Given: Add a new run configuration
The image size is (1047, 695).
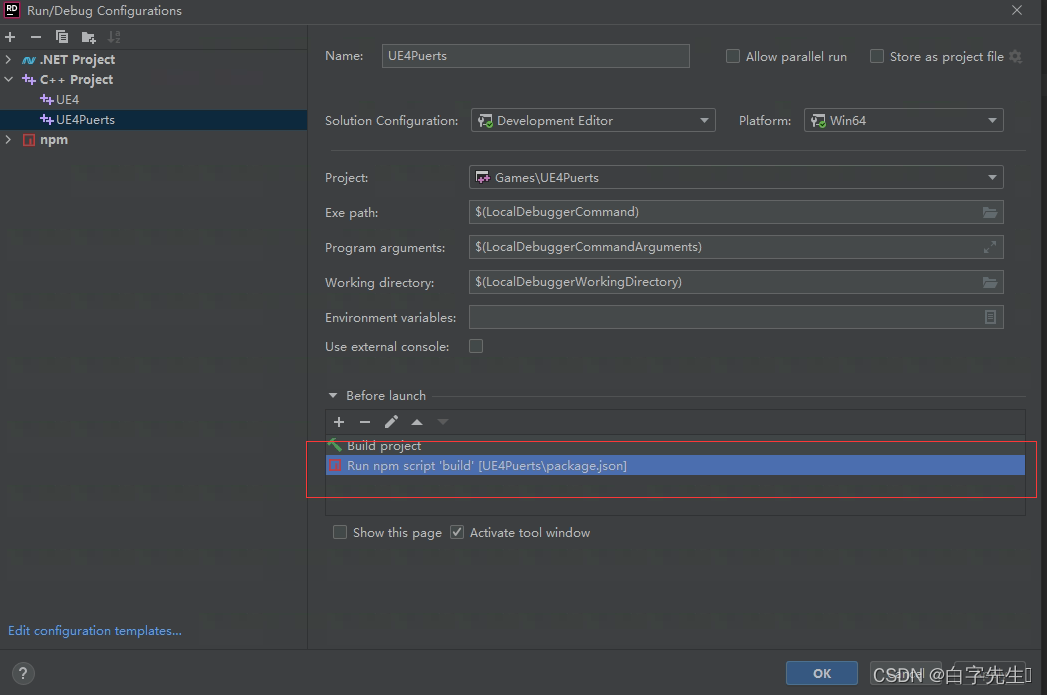Looking at the screenshot, I should 10,37.
